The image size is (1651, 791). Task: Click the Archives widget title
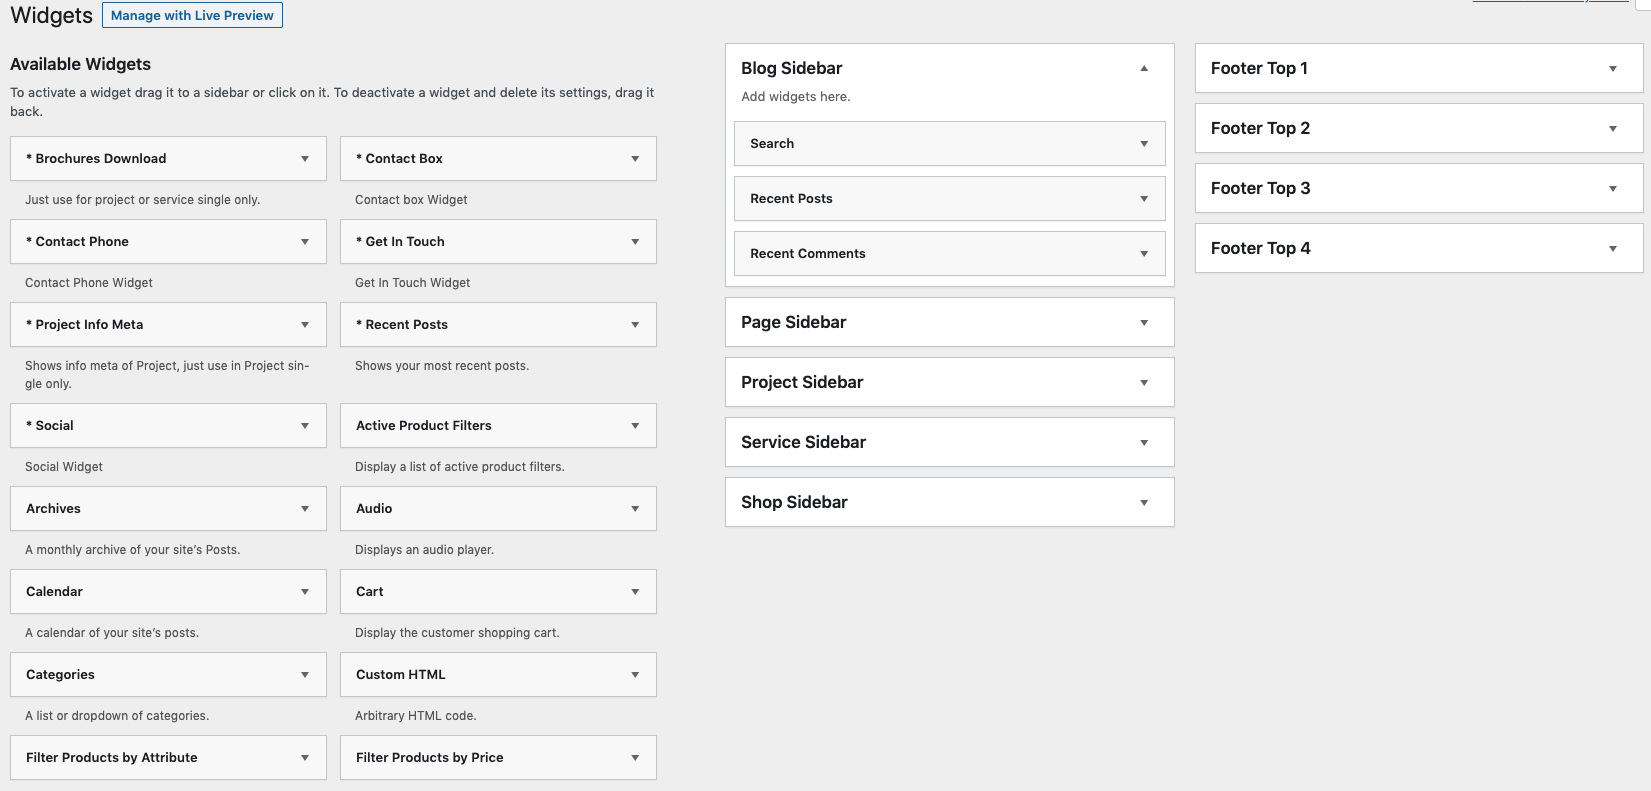[54, 508]
